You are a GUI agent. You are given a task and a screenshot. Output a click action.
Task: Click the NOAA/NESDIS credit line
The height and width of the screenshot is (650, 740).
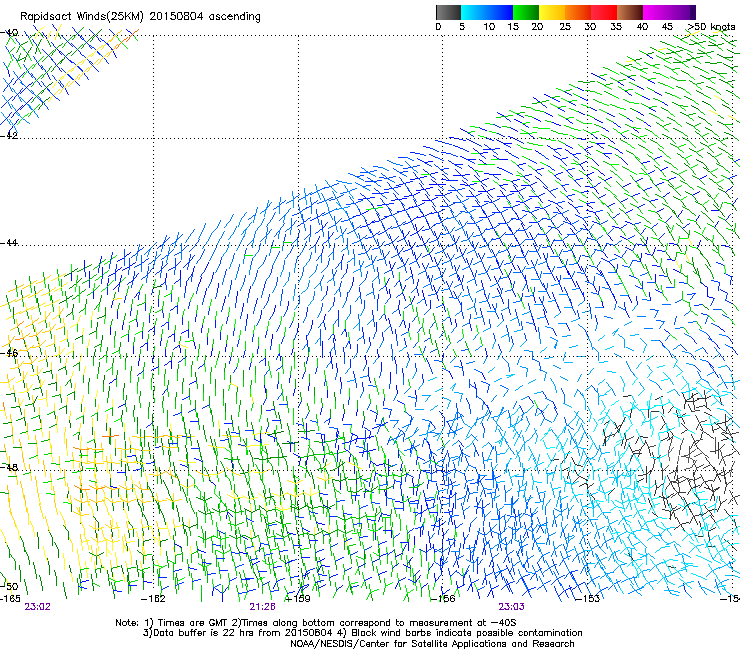click(x=432, y=644)
